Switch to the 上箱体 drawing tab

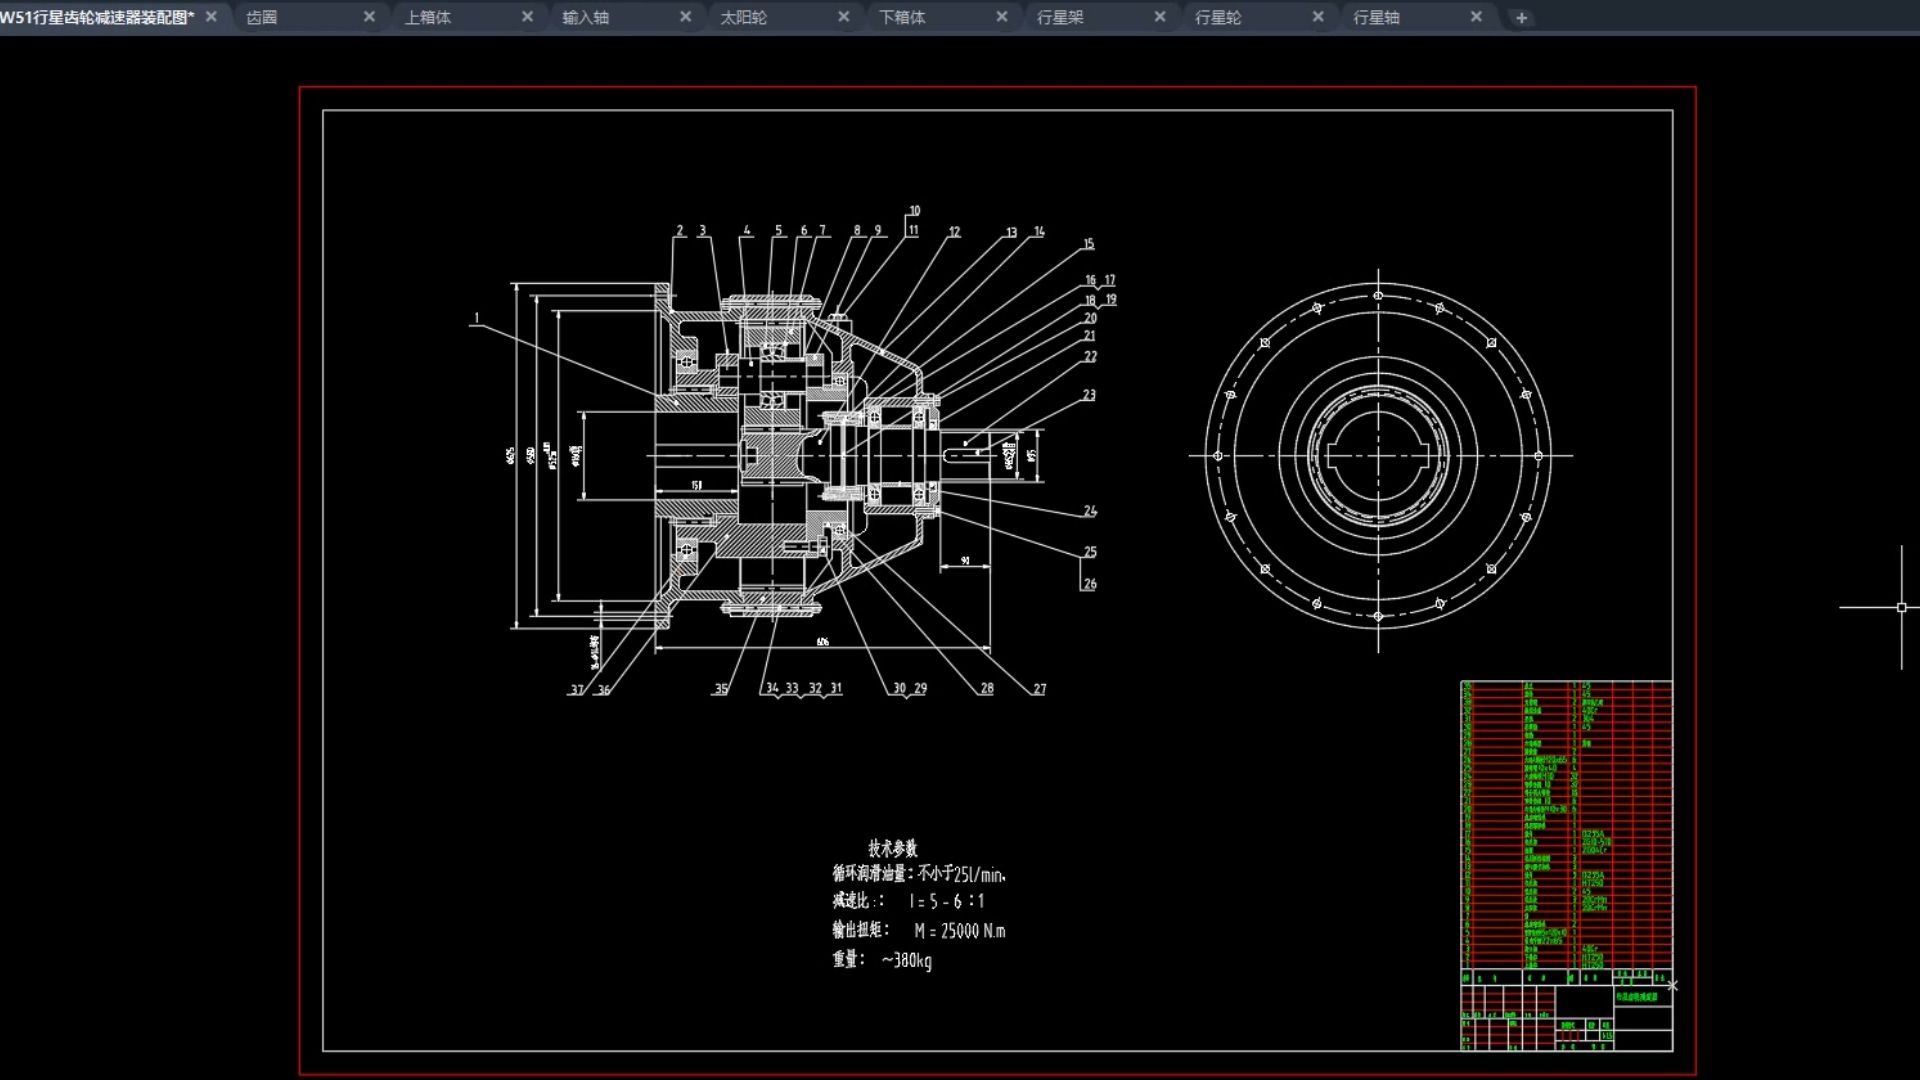tap(428, 17)
